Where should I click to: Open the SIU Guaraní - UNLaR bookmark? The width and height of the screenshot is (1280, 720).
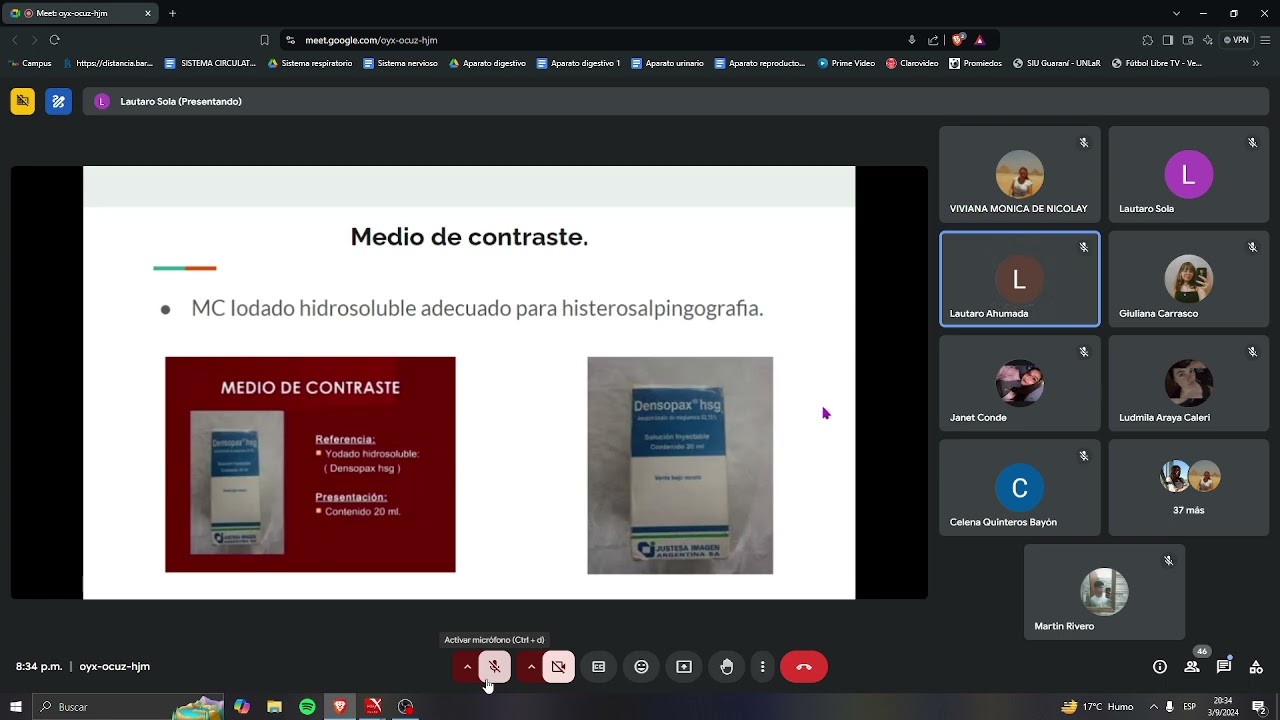coord(1056,63)
